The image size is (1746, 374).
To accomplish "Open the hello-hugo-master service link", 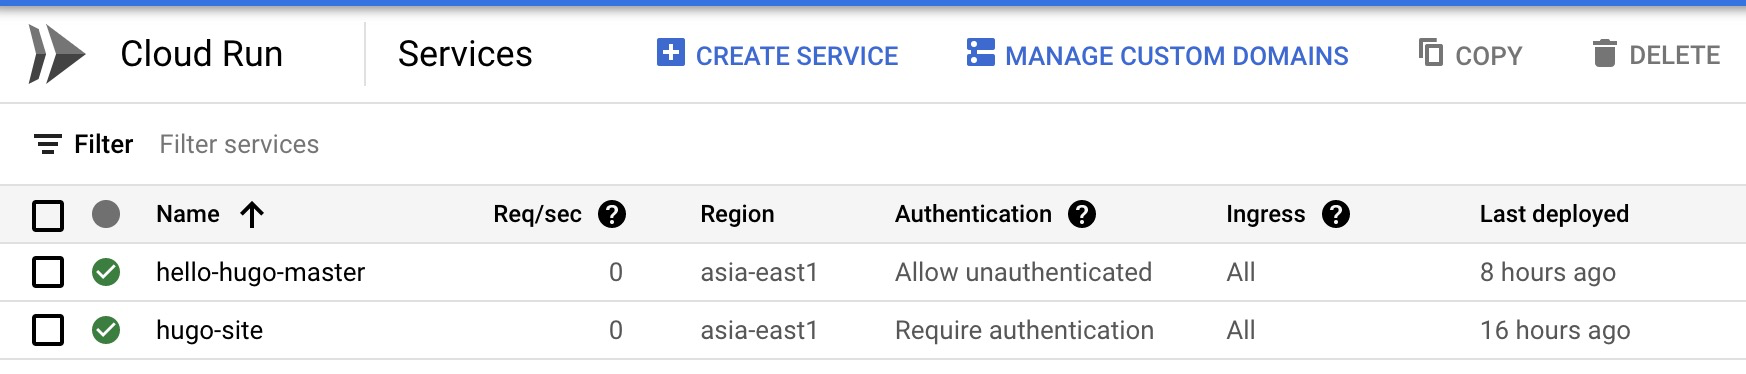I will tap(260, 272).
